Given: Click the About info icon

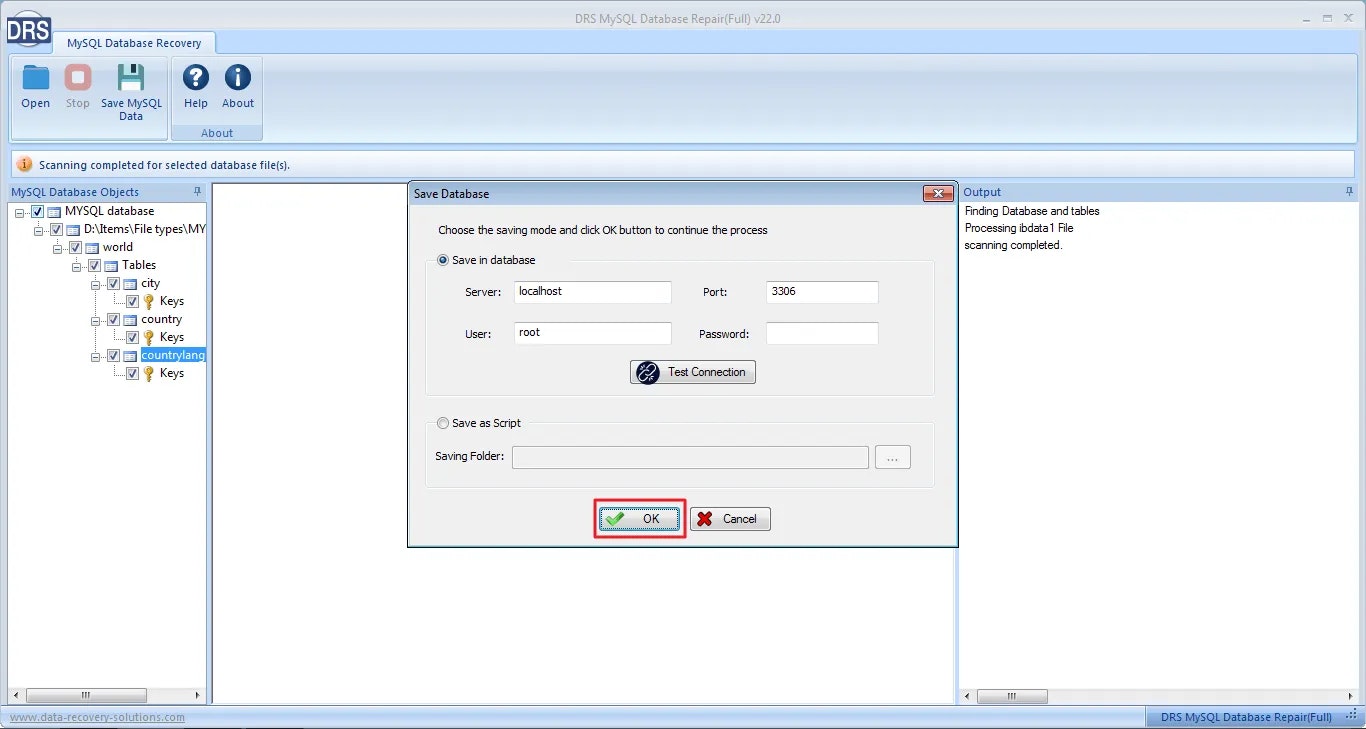Looking at the screenshot, I should pos(238,77).
